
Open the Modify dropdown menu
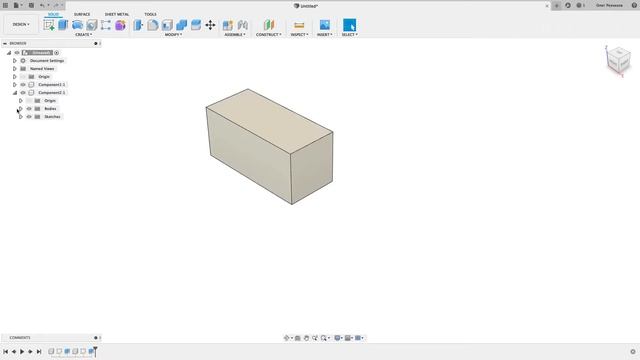tap(173, 35)
